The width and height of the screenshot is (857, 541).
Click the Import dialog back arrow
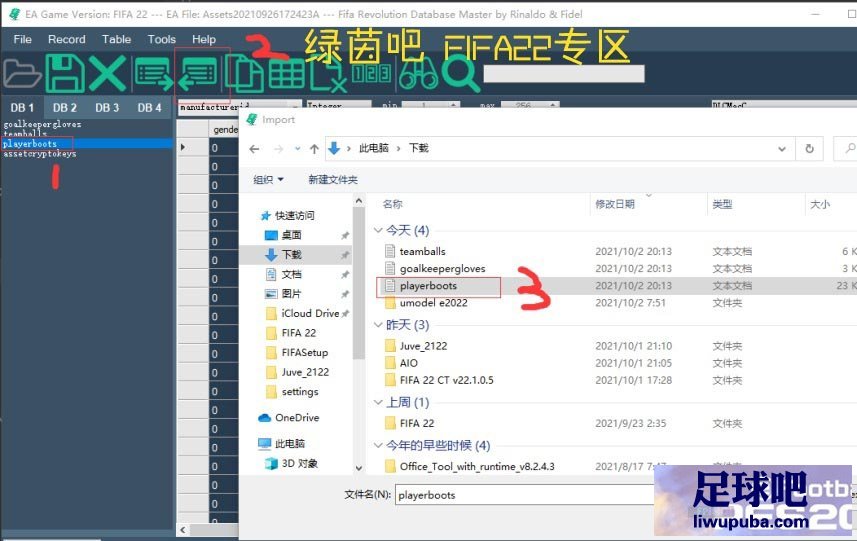254,149
